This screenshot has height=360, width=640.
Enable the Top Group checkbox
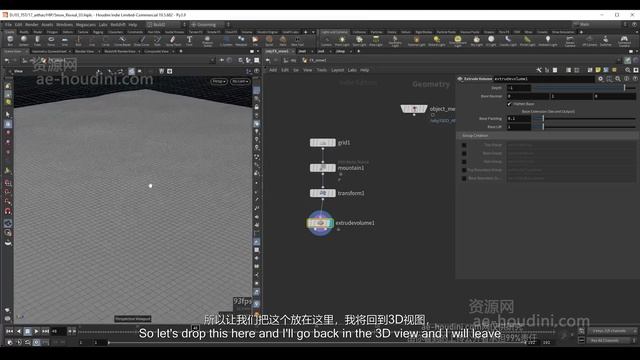(x=464, y=145)
